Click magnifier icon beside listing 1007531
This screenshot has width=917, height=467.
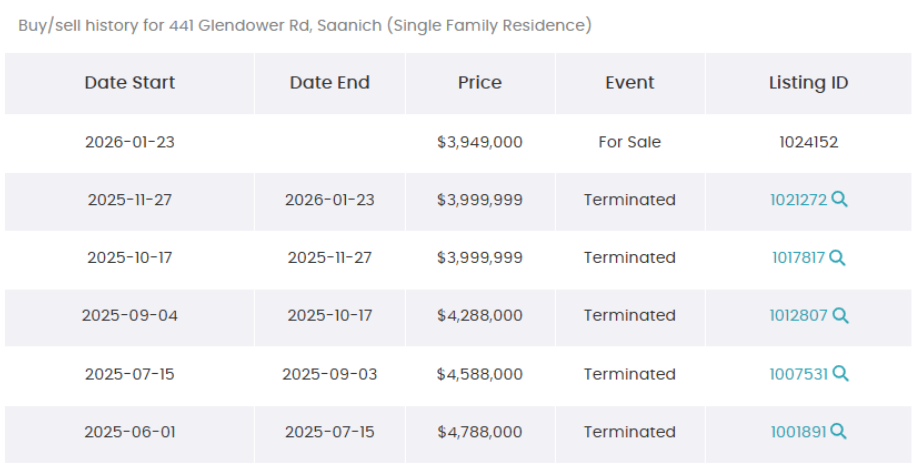840,374
